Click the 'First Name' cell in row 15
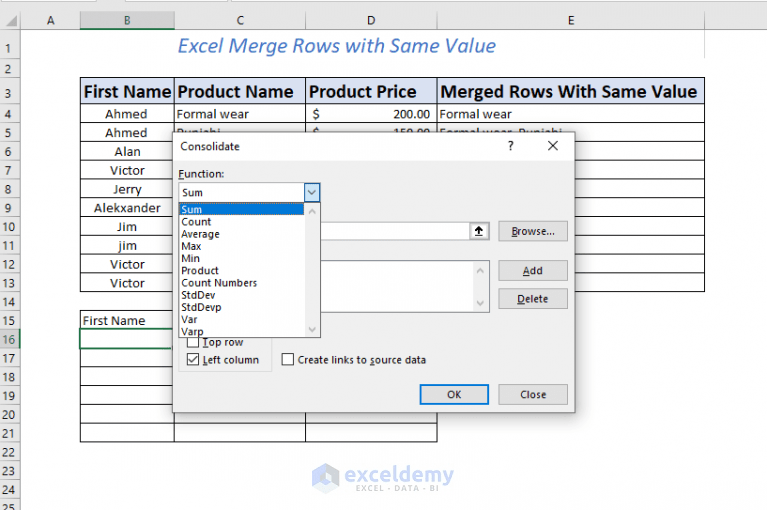The image size is (767, 510). pos(127,320)
